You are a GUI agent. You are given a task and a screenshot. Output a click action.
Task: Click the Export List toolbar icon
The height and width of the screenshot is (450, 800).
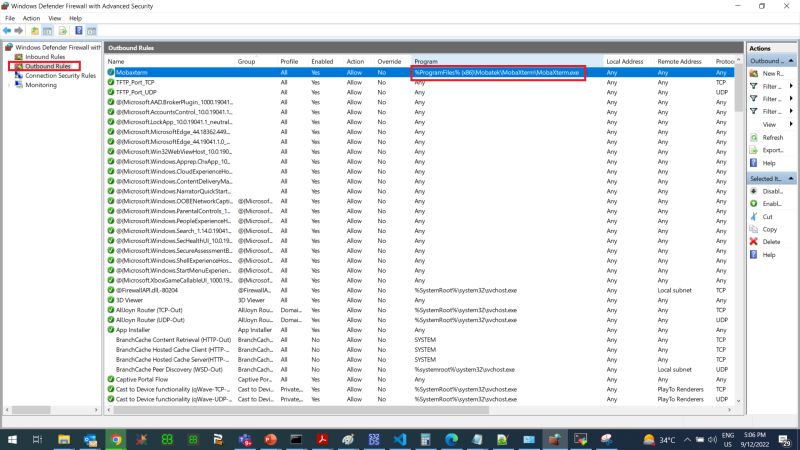point(63,31)
